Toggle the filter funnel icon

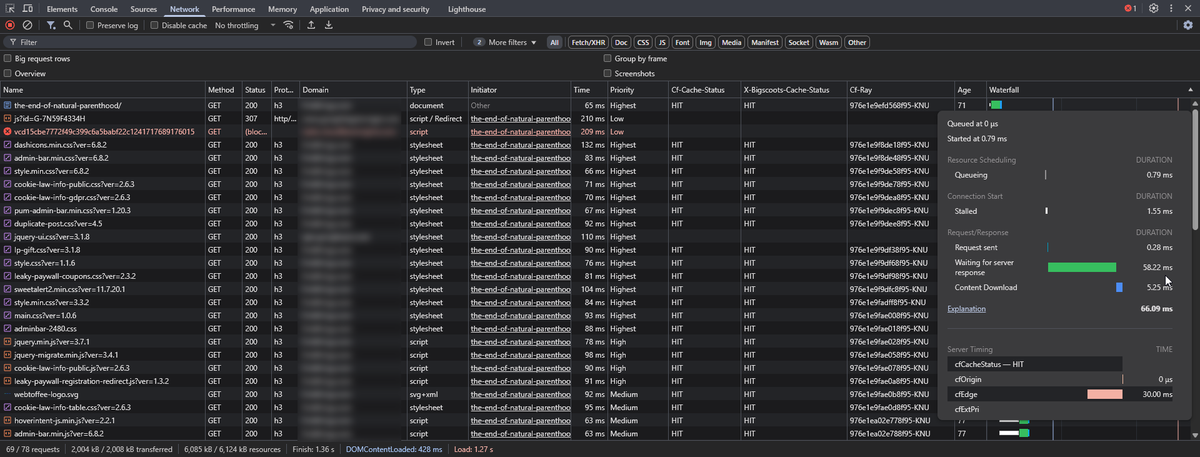point(51,25)
